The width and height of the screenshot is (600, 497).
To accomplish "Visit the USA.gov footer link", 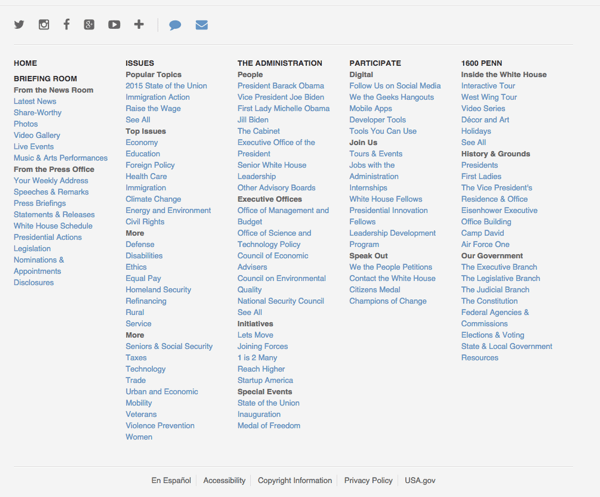I will (x=420, y=480).
